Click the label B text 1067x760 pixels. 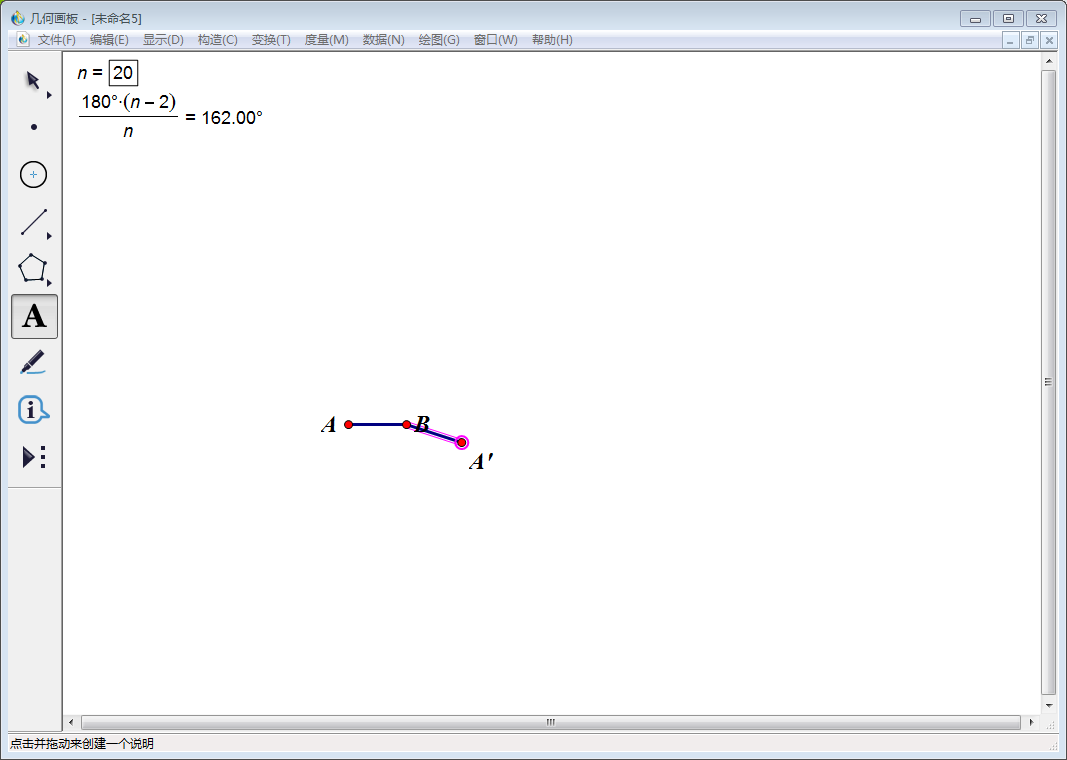423,425
